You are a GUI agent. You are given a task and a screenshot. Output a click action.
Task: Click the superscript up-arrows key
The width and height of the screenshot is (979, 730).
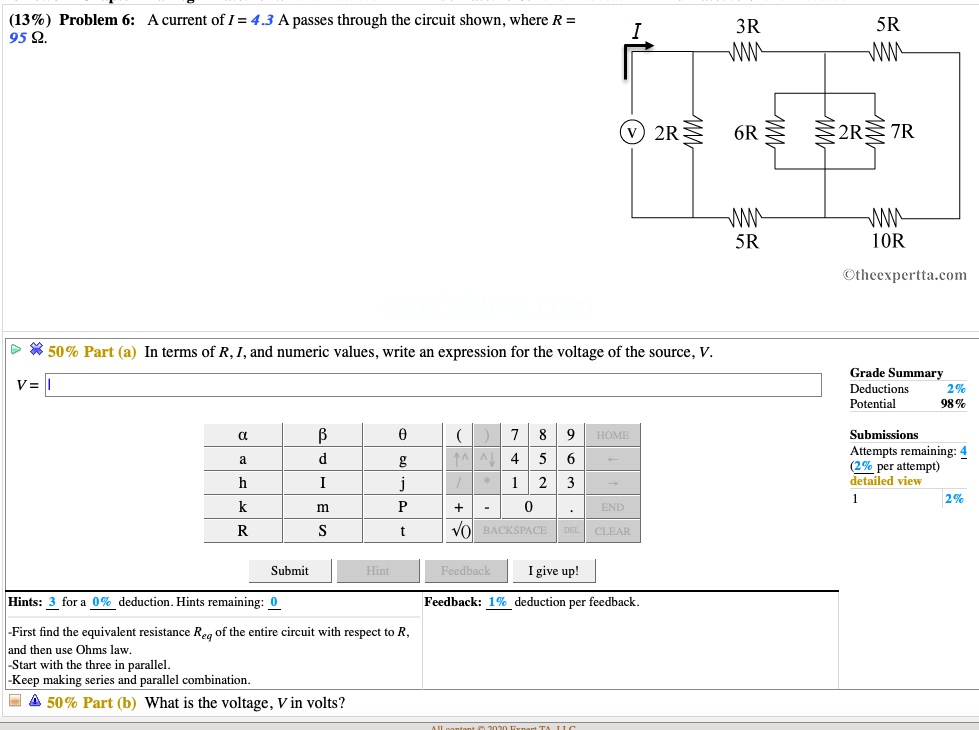click(x=460, y=459)
